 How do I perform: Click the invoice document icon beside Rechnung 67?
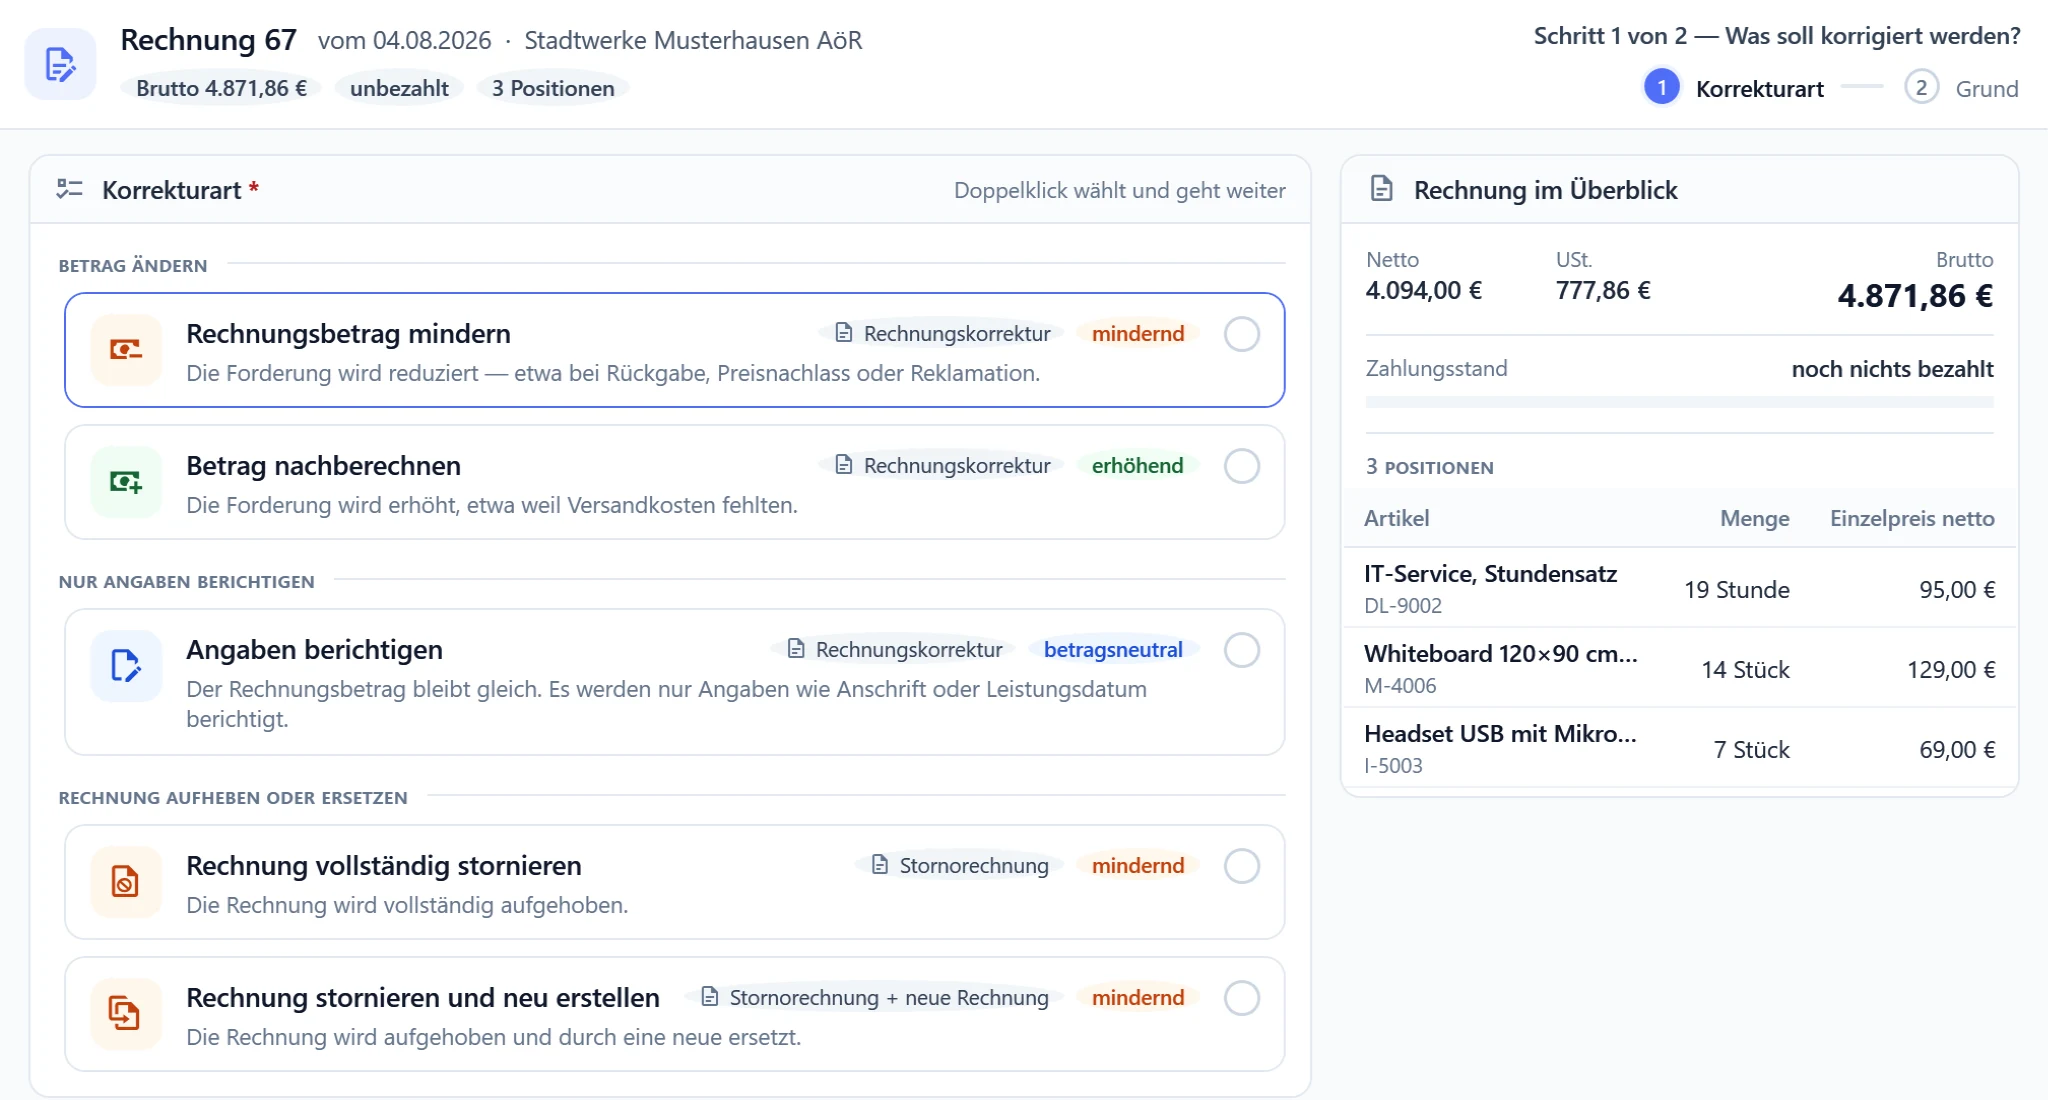click(x=60, y=64)
